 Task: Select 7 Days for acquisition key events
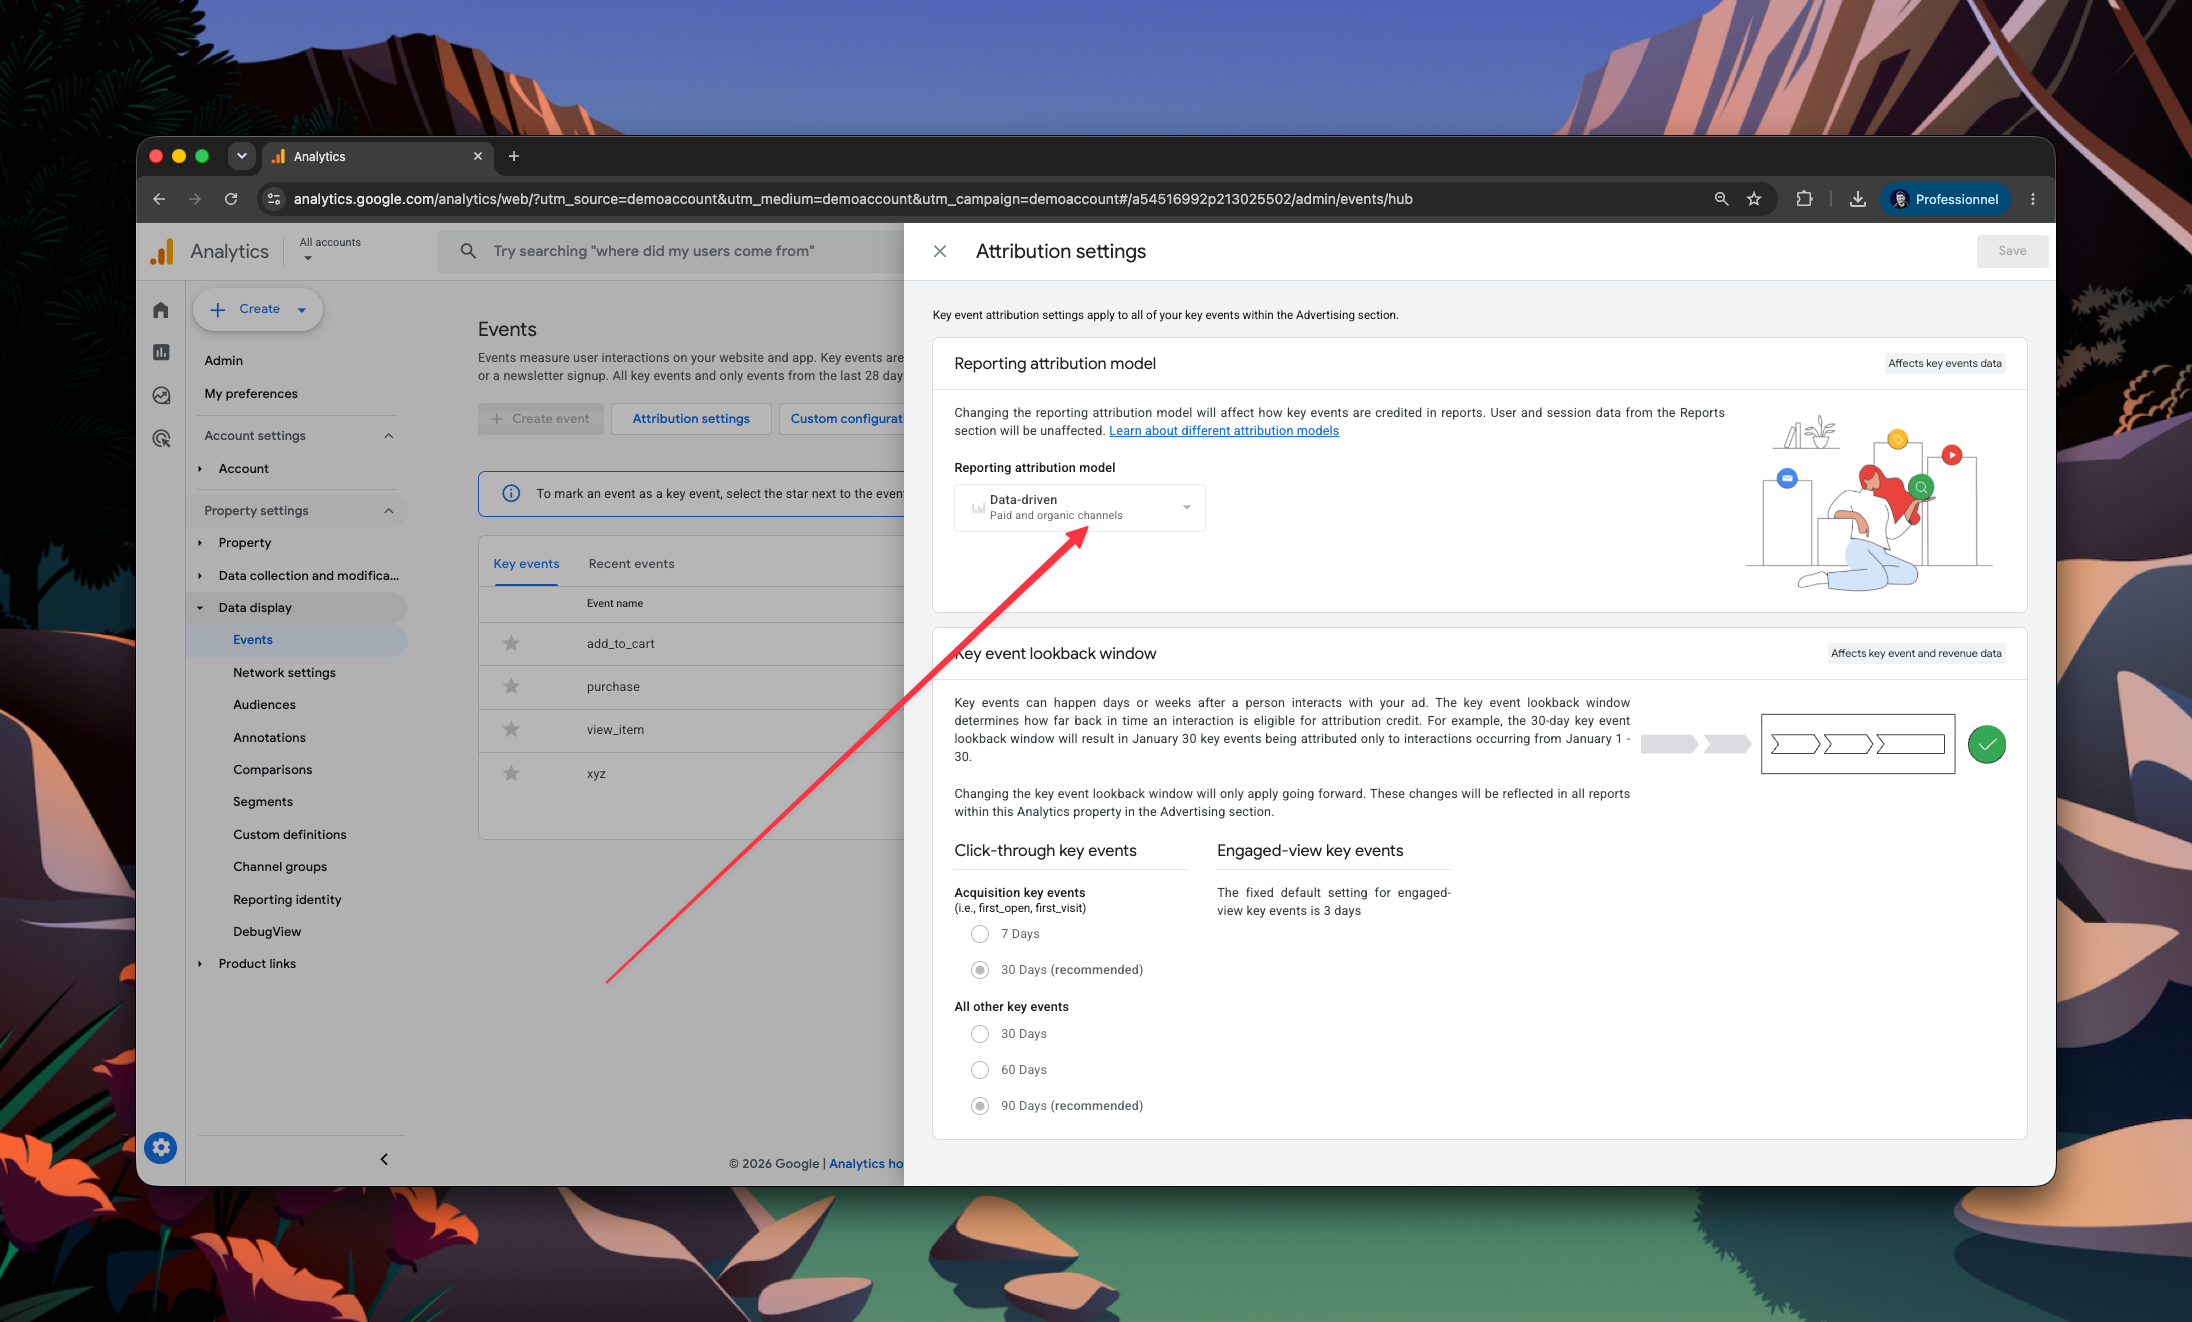(980, 934)
